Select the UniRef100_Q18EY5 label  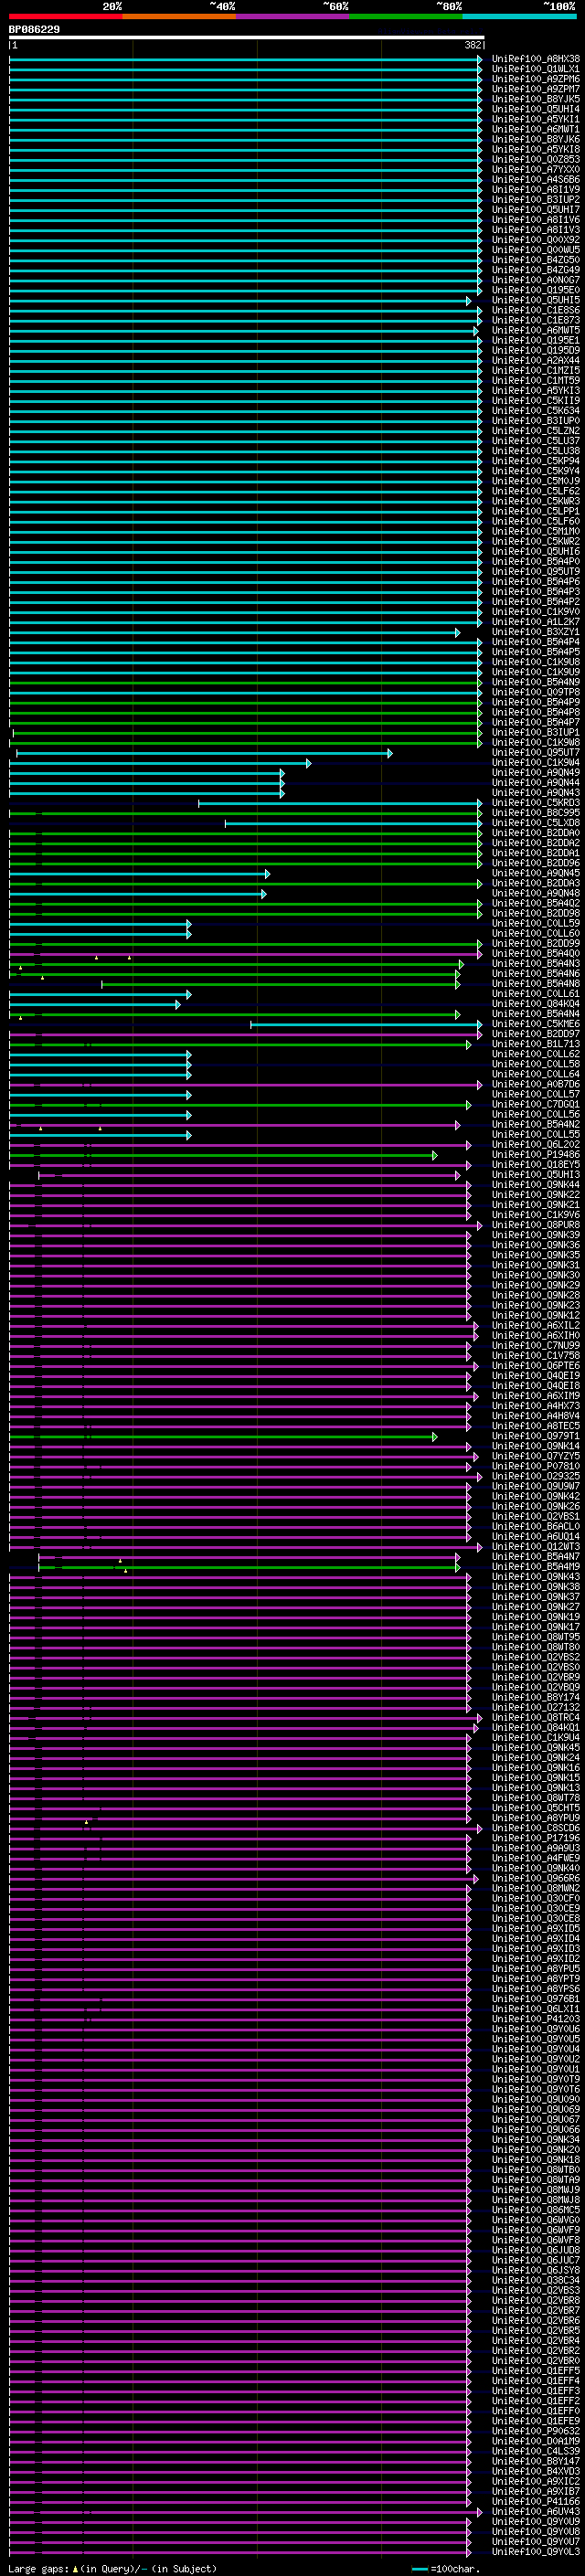[536, 1165]
